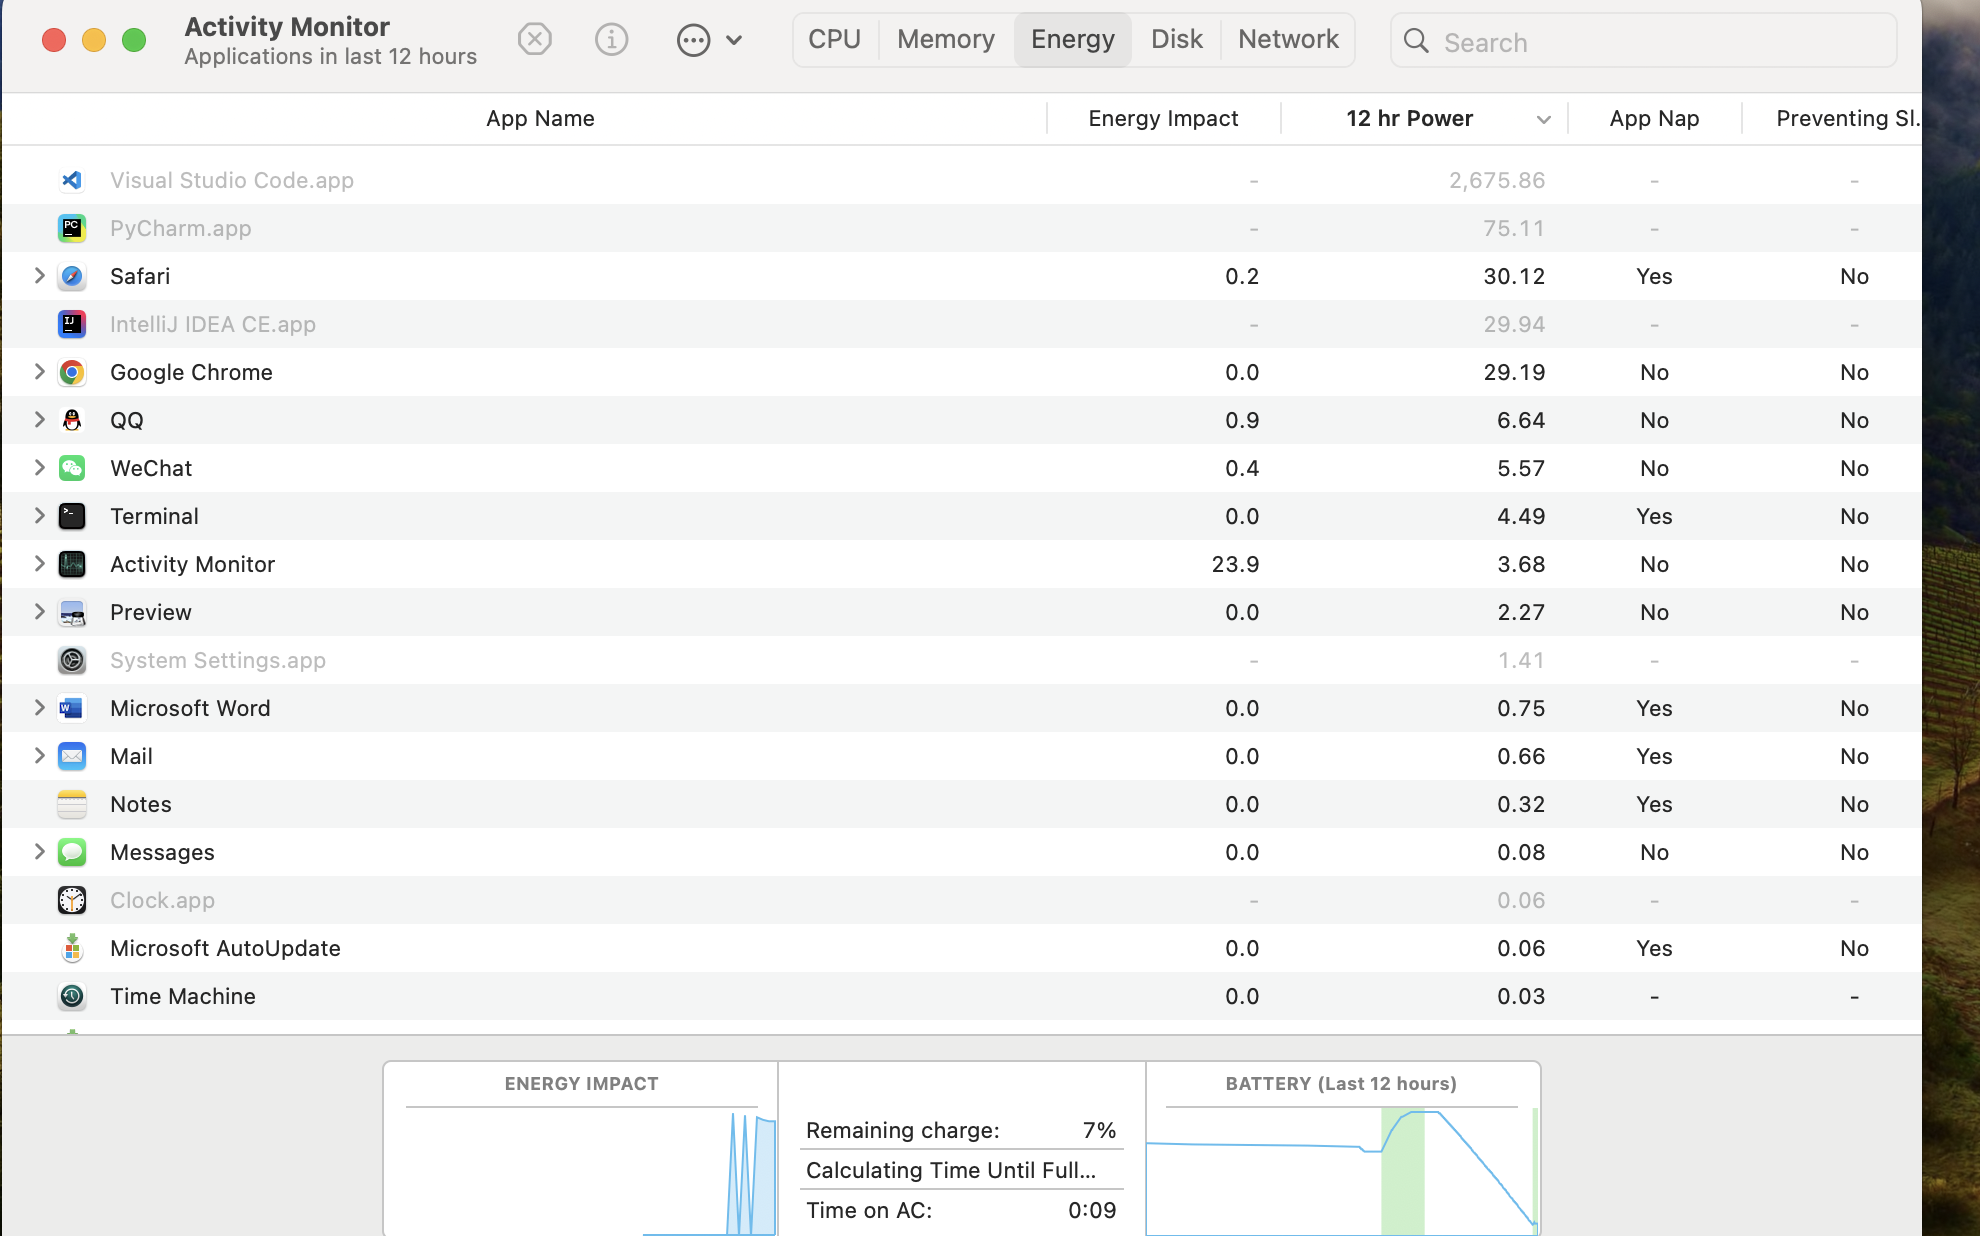Click the Google Chrome app icon
Viewport: 1980px width, 1236px height.
[x=72, y=373]
